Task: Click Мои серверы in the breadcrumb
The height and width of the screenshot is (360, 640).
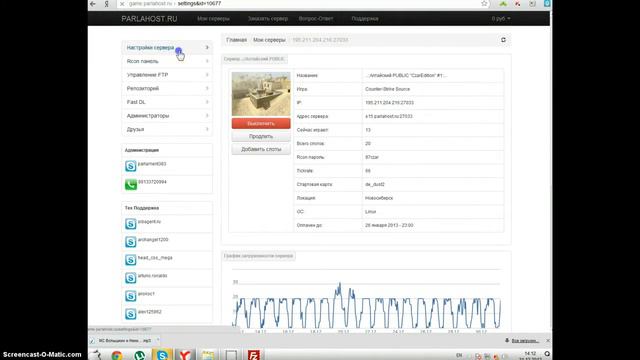Action: coord(269,40)
